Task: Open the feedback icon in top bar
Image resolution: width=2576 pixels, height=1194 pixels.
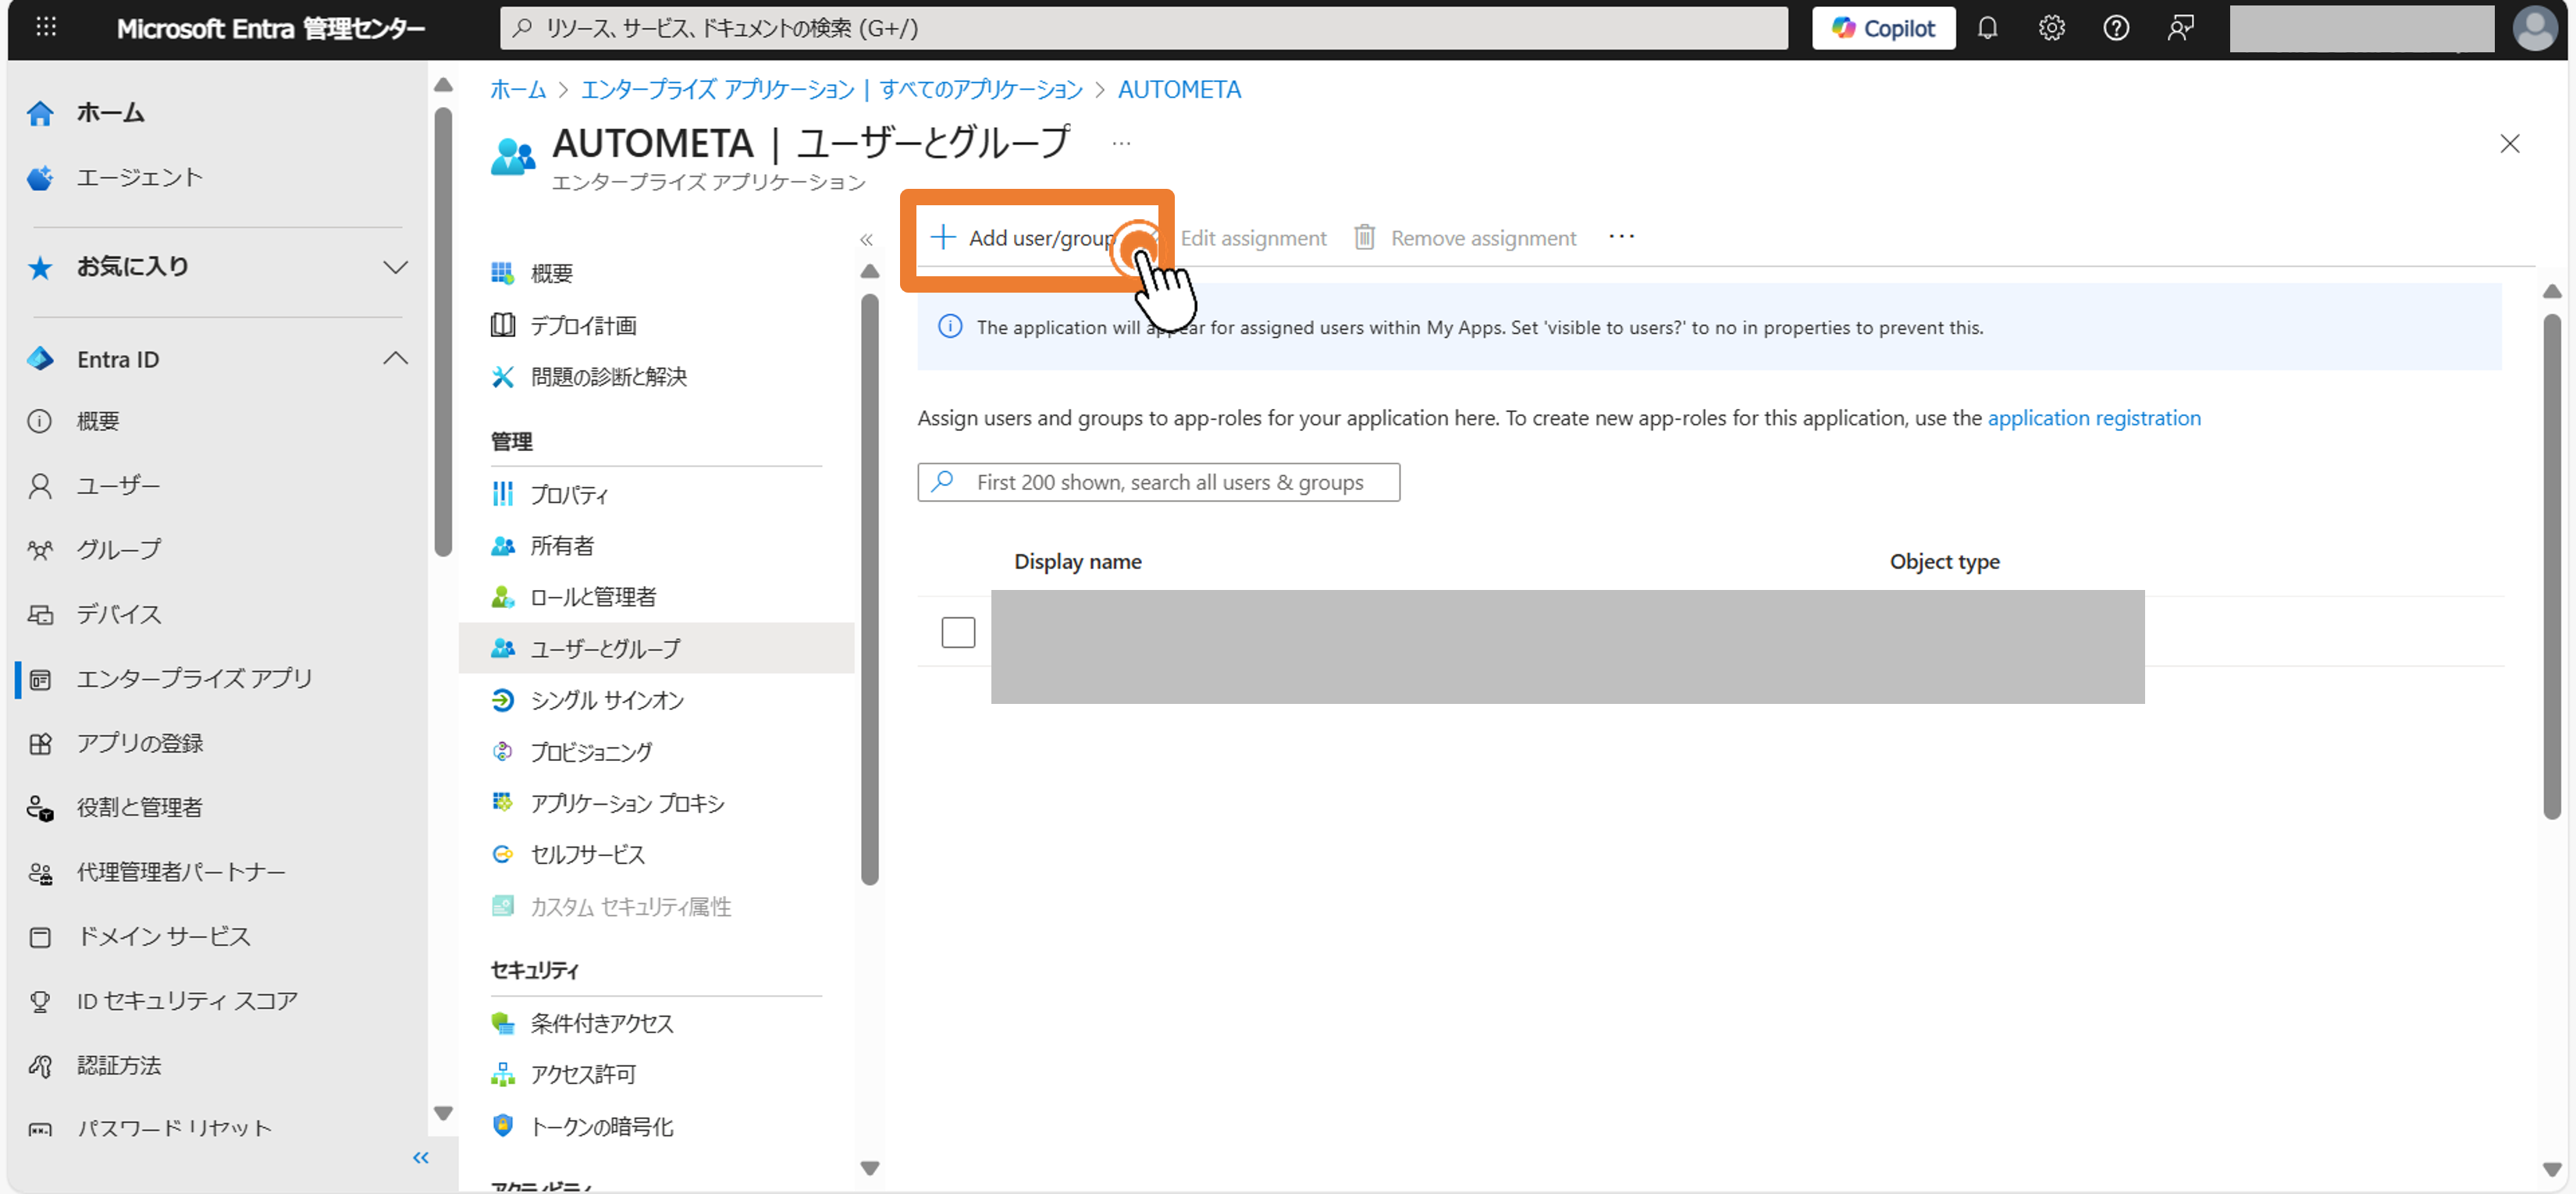Action: click(2180, 28)
